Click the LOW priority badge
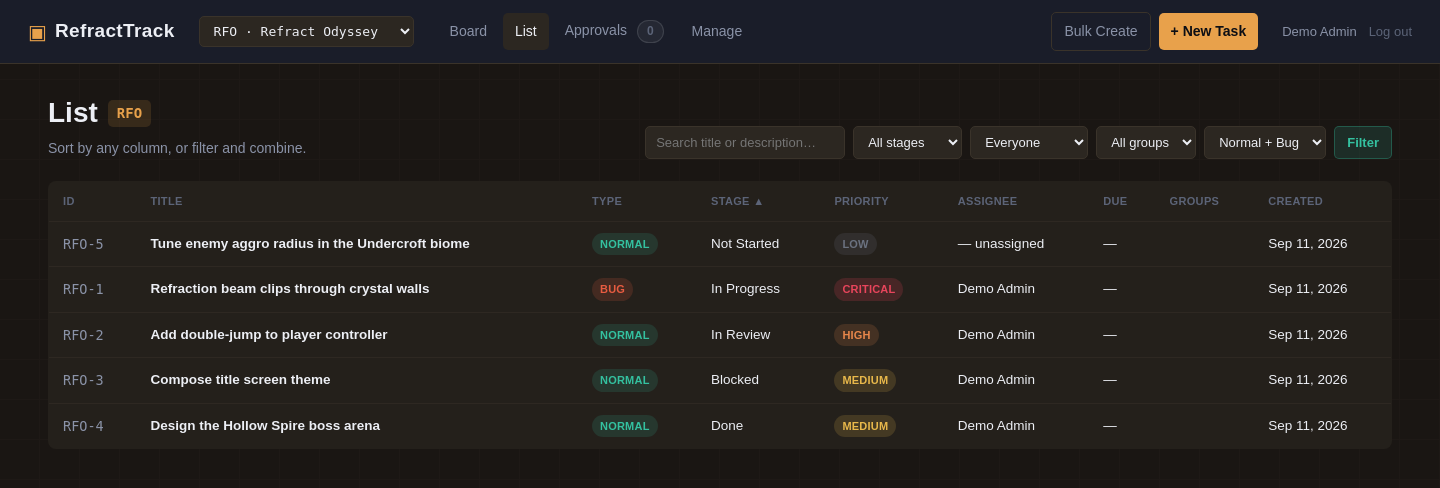The image size is (1440, 488). [x=855, y=244]
